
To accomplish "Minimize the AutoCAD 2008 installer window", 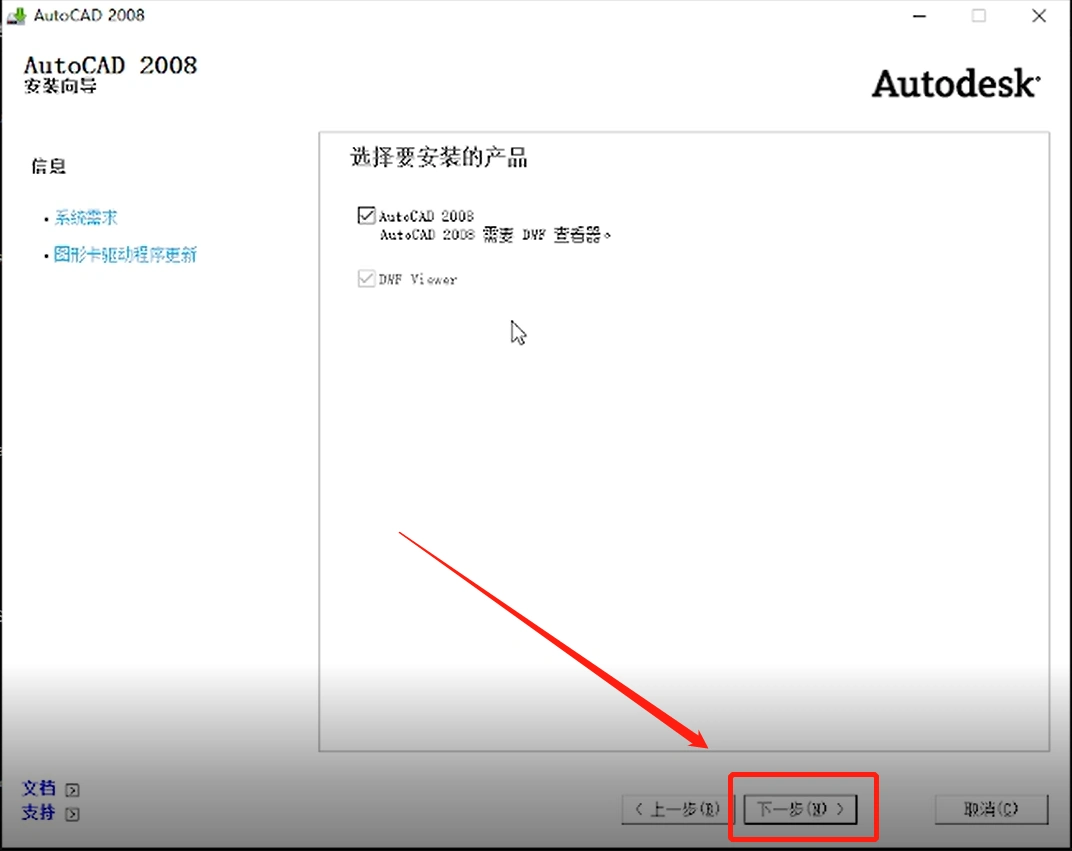I will [x=920, y=16].
